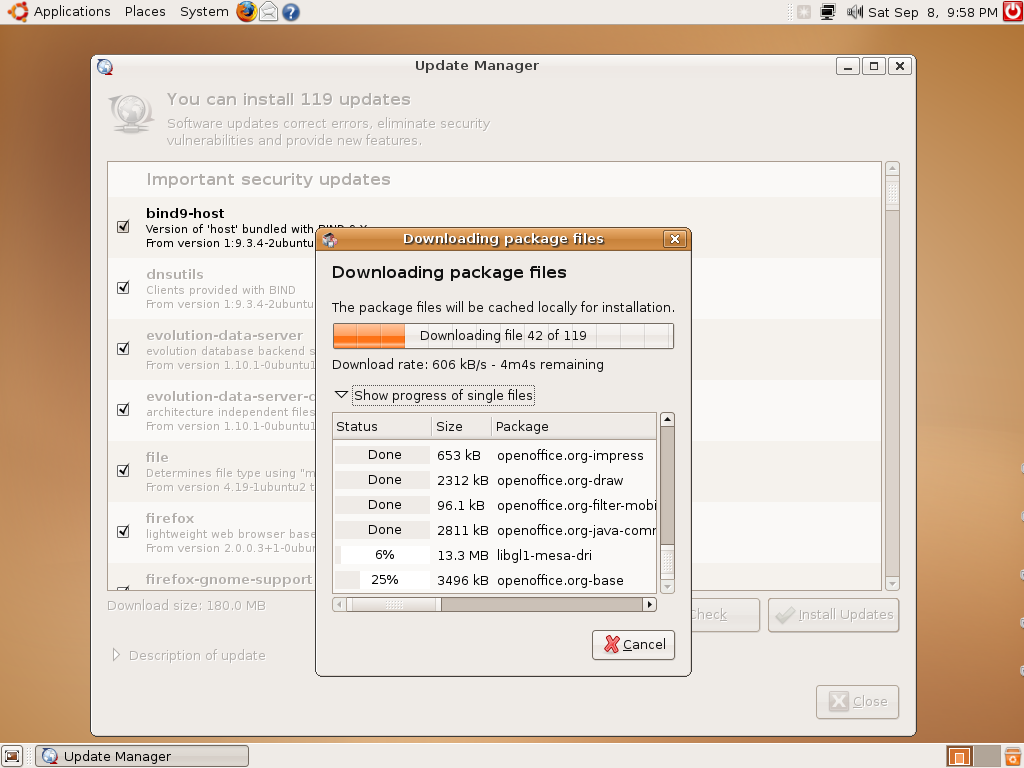The width and height of the screenshot is (1024, 768).
Task: Open the Places menu
Action: (x=145, y=12)
